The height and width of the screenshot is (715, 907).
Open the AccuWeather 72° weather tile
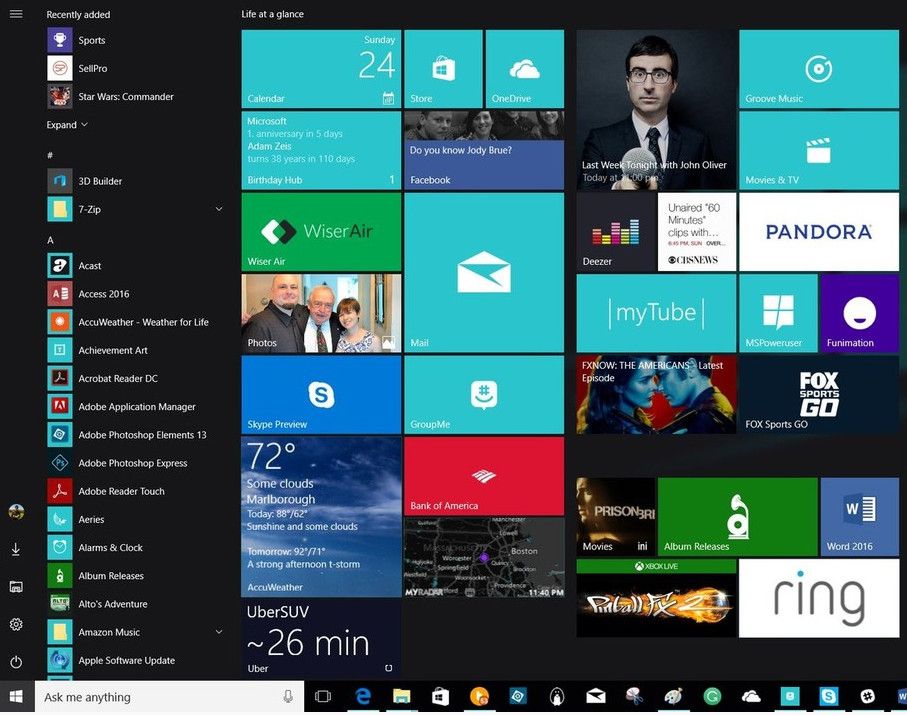[x=321, y=517]
